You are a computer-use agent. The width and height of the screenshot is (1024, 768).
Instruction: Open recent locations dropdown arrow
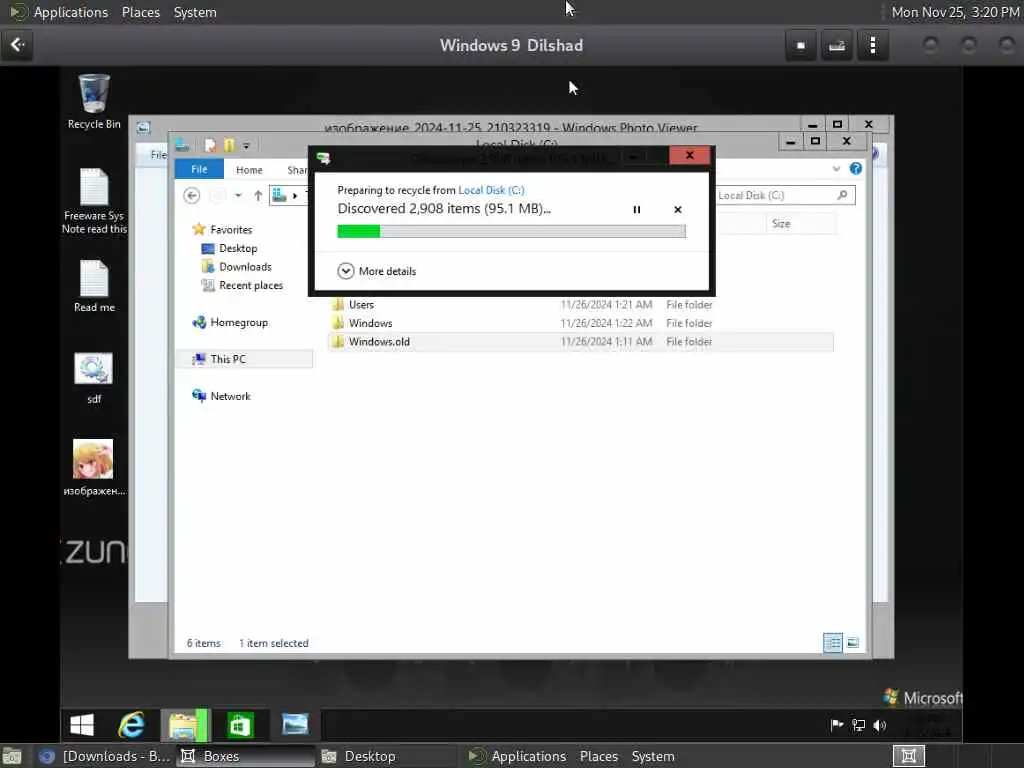(x=238, y=195)
